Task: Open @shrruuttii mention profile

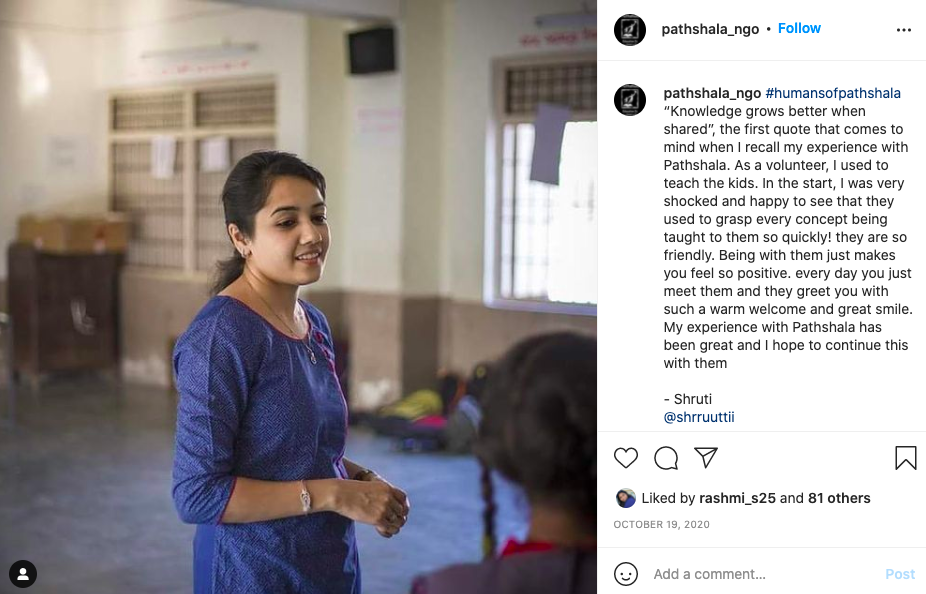Action: click(699, 417)
